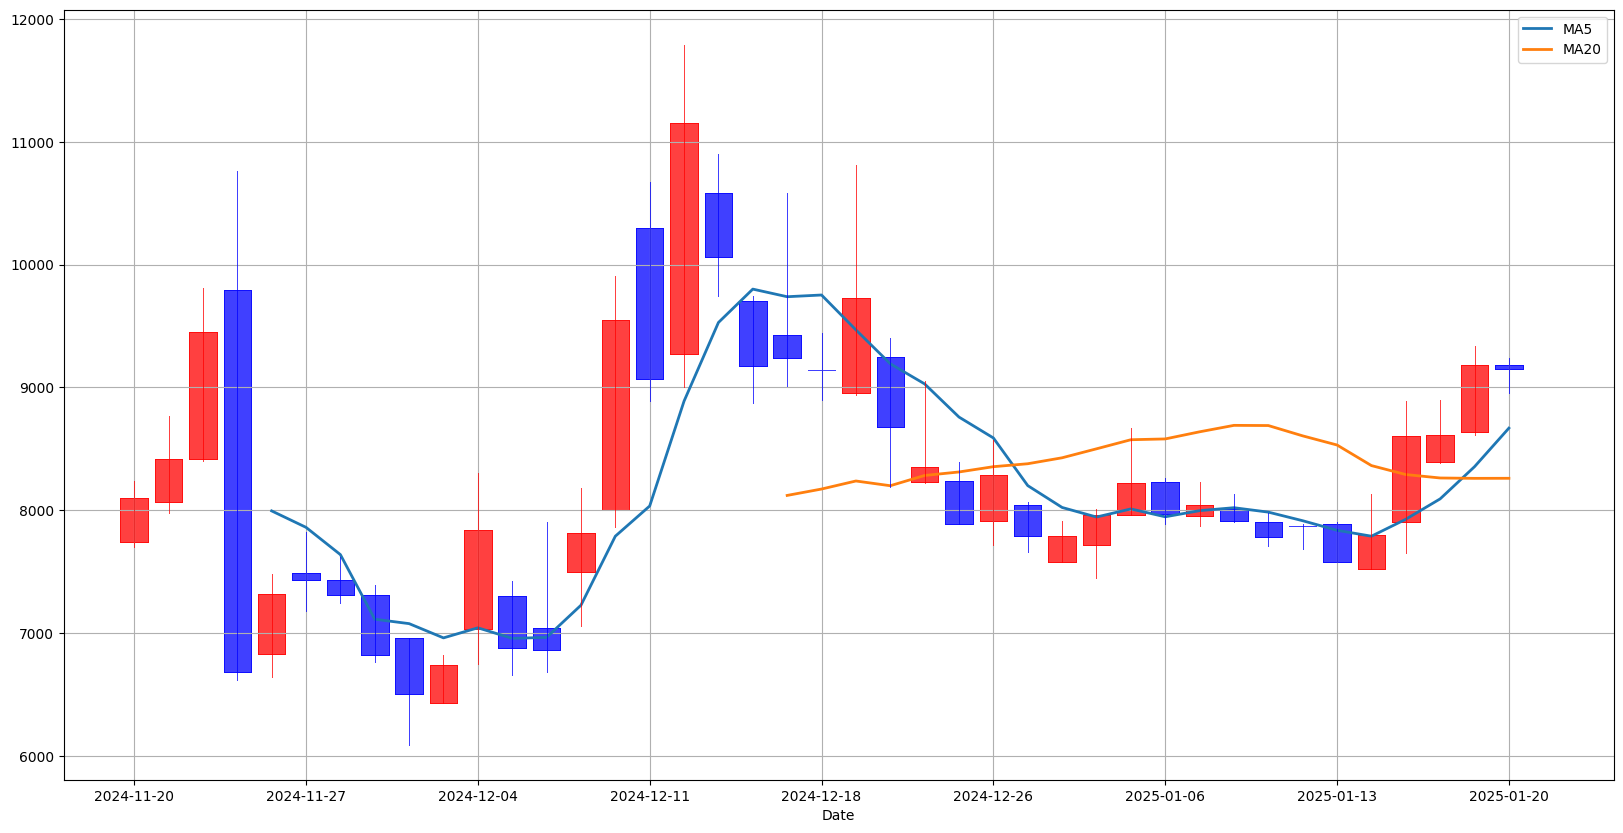Click the 2024-11-20 date tick label
This screenshot has height=833, width=1623.
(134, 796)
